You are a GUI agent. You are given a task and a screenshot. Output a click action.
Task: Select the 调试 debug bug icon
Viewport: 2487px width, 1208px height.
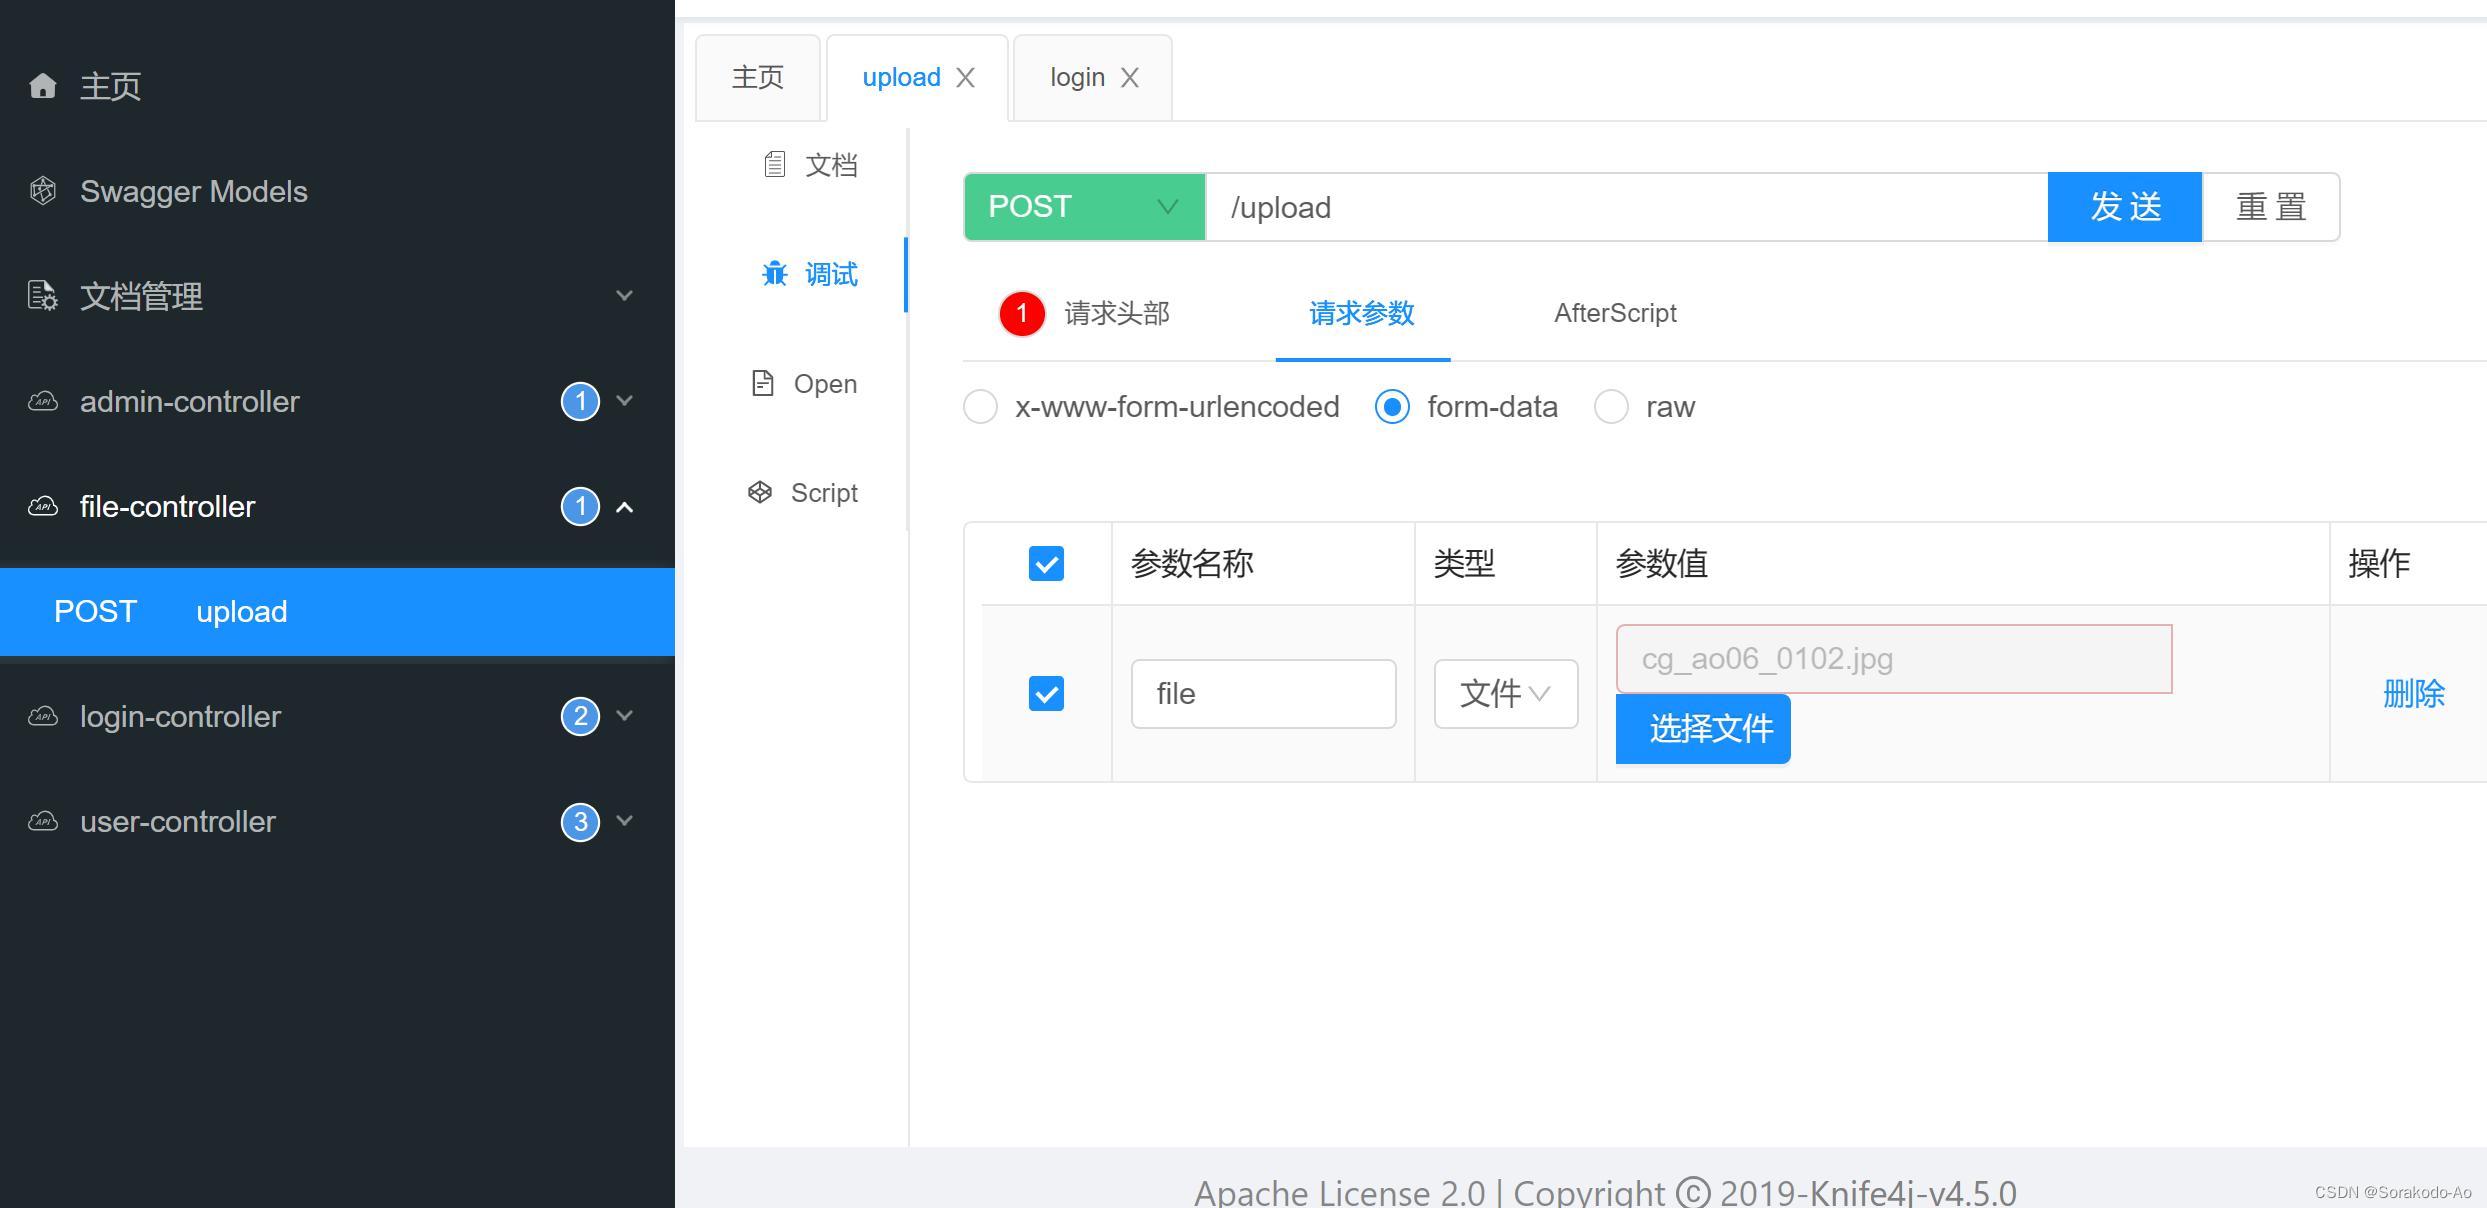coord(776,274)
